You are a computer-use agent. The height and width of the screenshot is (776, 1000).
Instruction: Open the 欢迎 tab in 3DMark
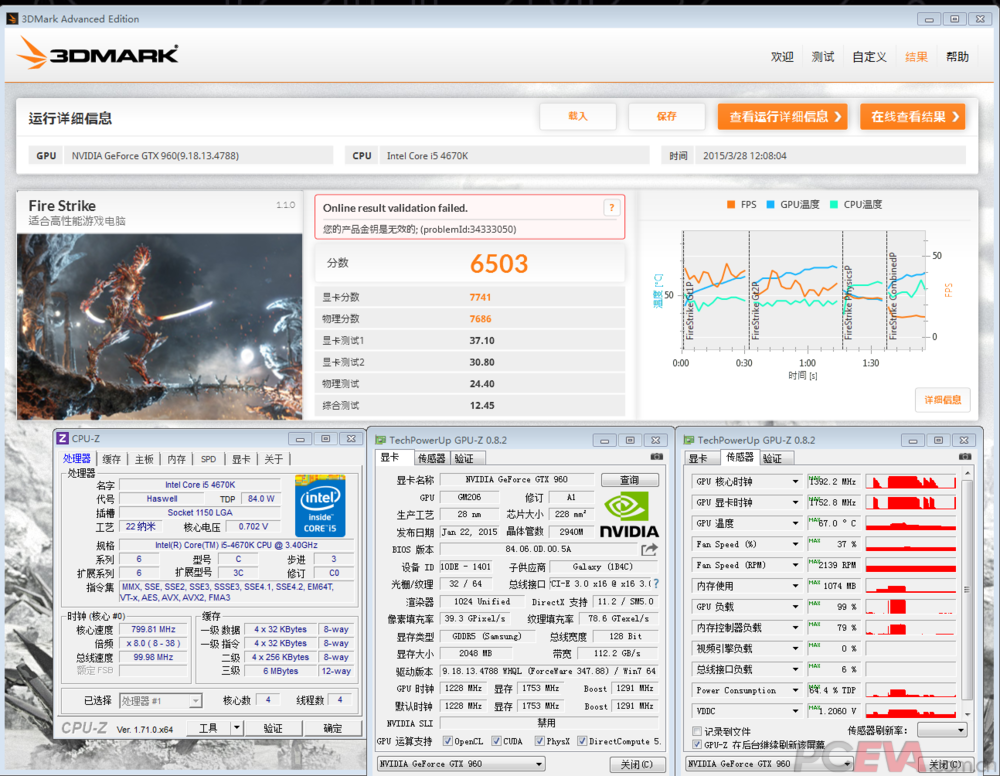point(782,57)
